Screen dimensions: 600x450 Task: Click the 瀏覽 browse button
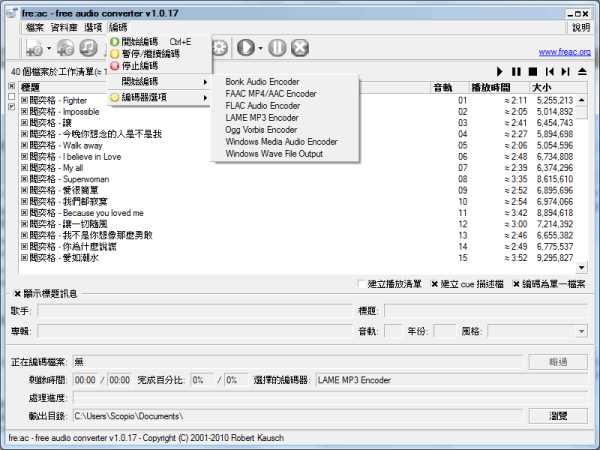click(x=558, y=416)
